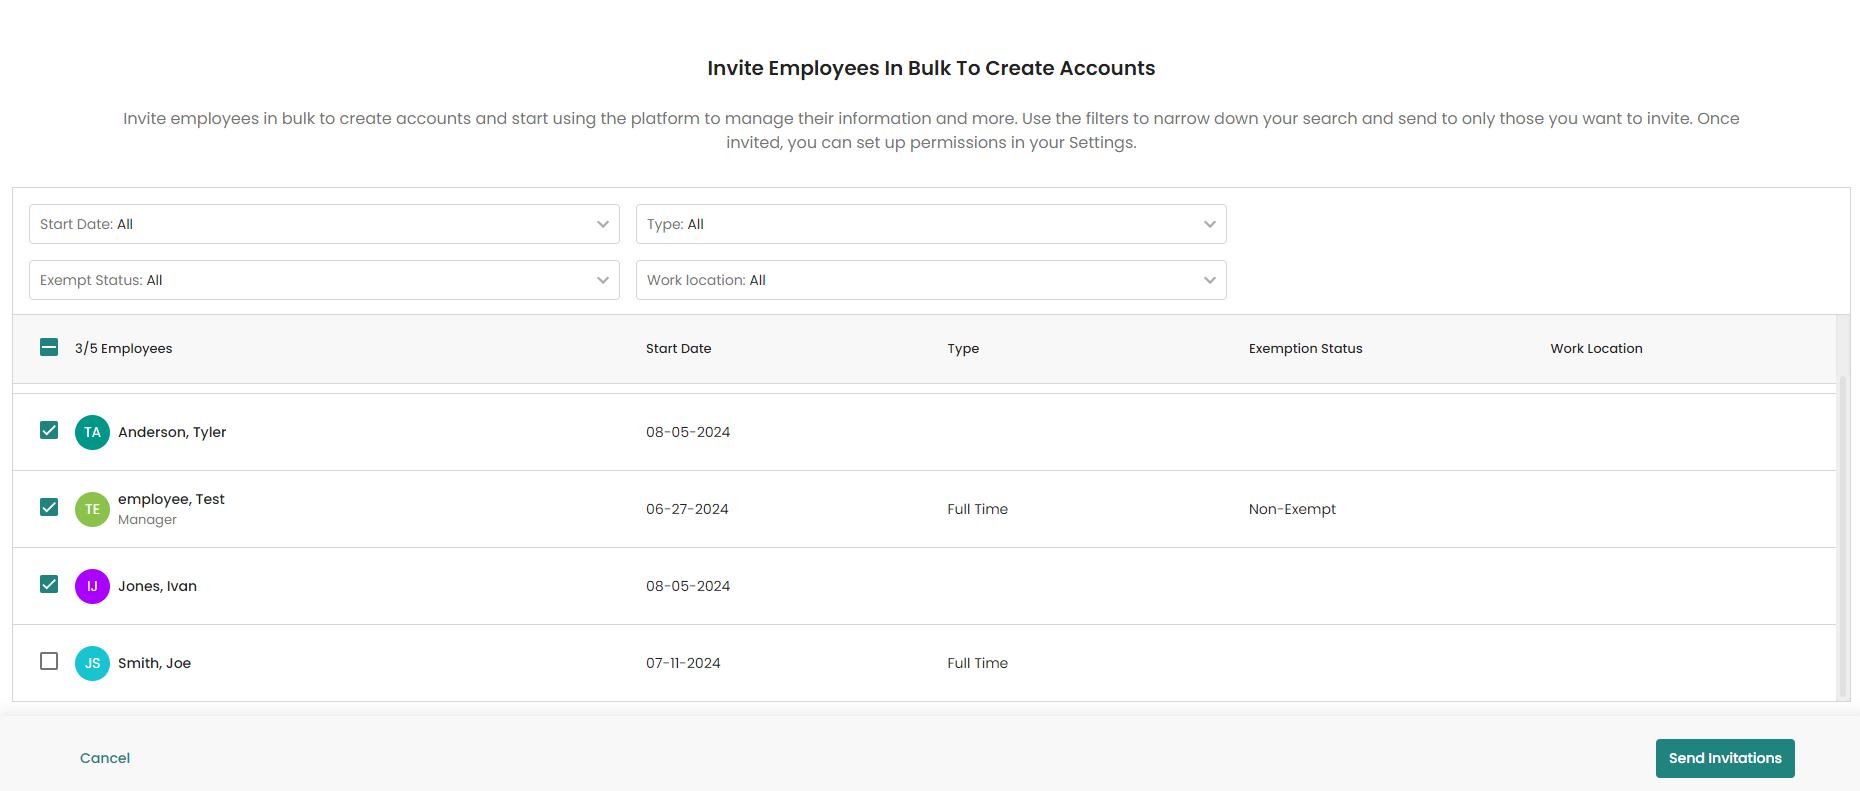Toggle the select-all employees header checkbox

[x=49, y=347]
